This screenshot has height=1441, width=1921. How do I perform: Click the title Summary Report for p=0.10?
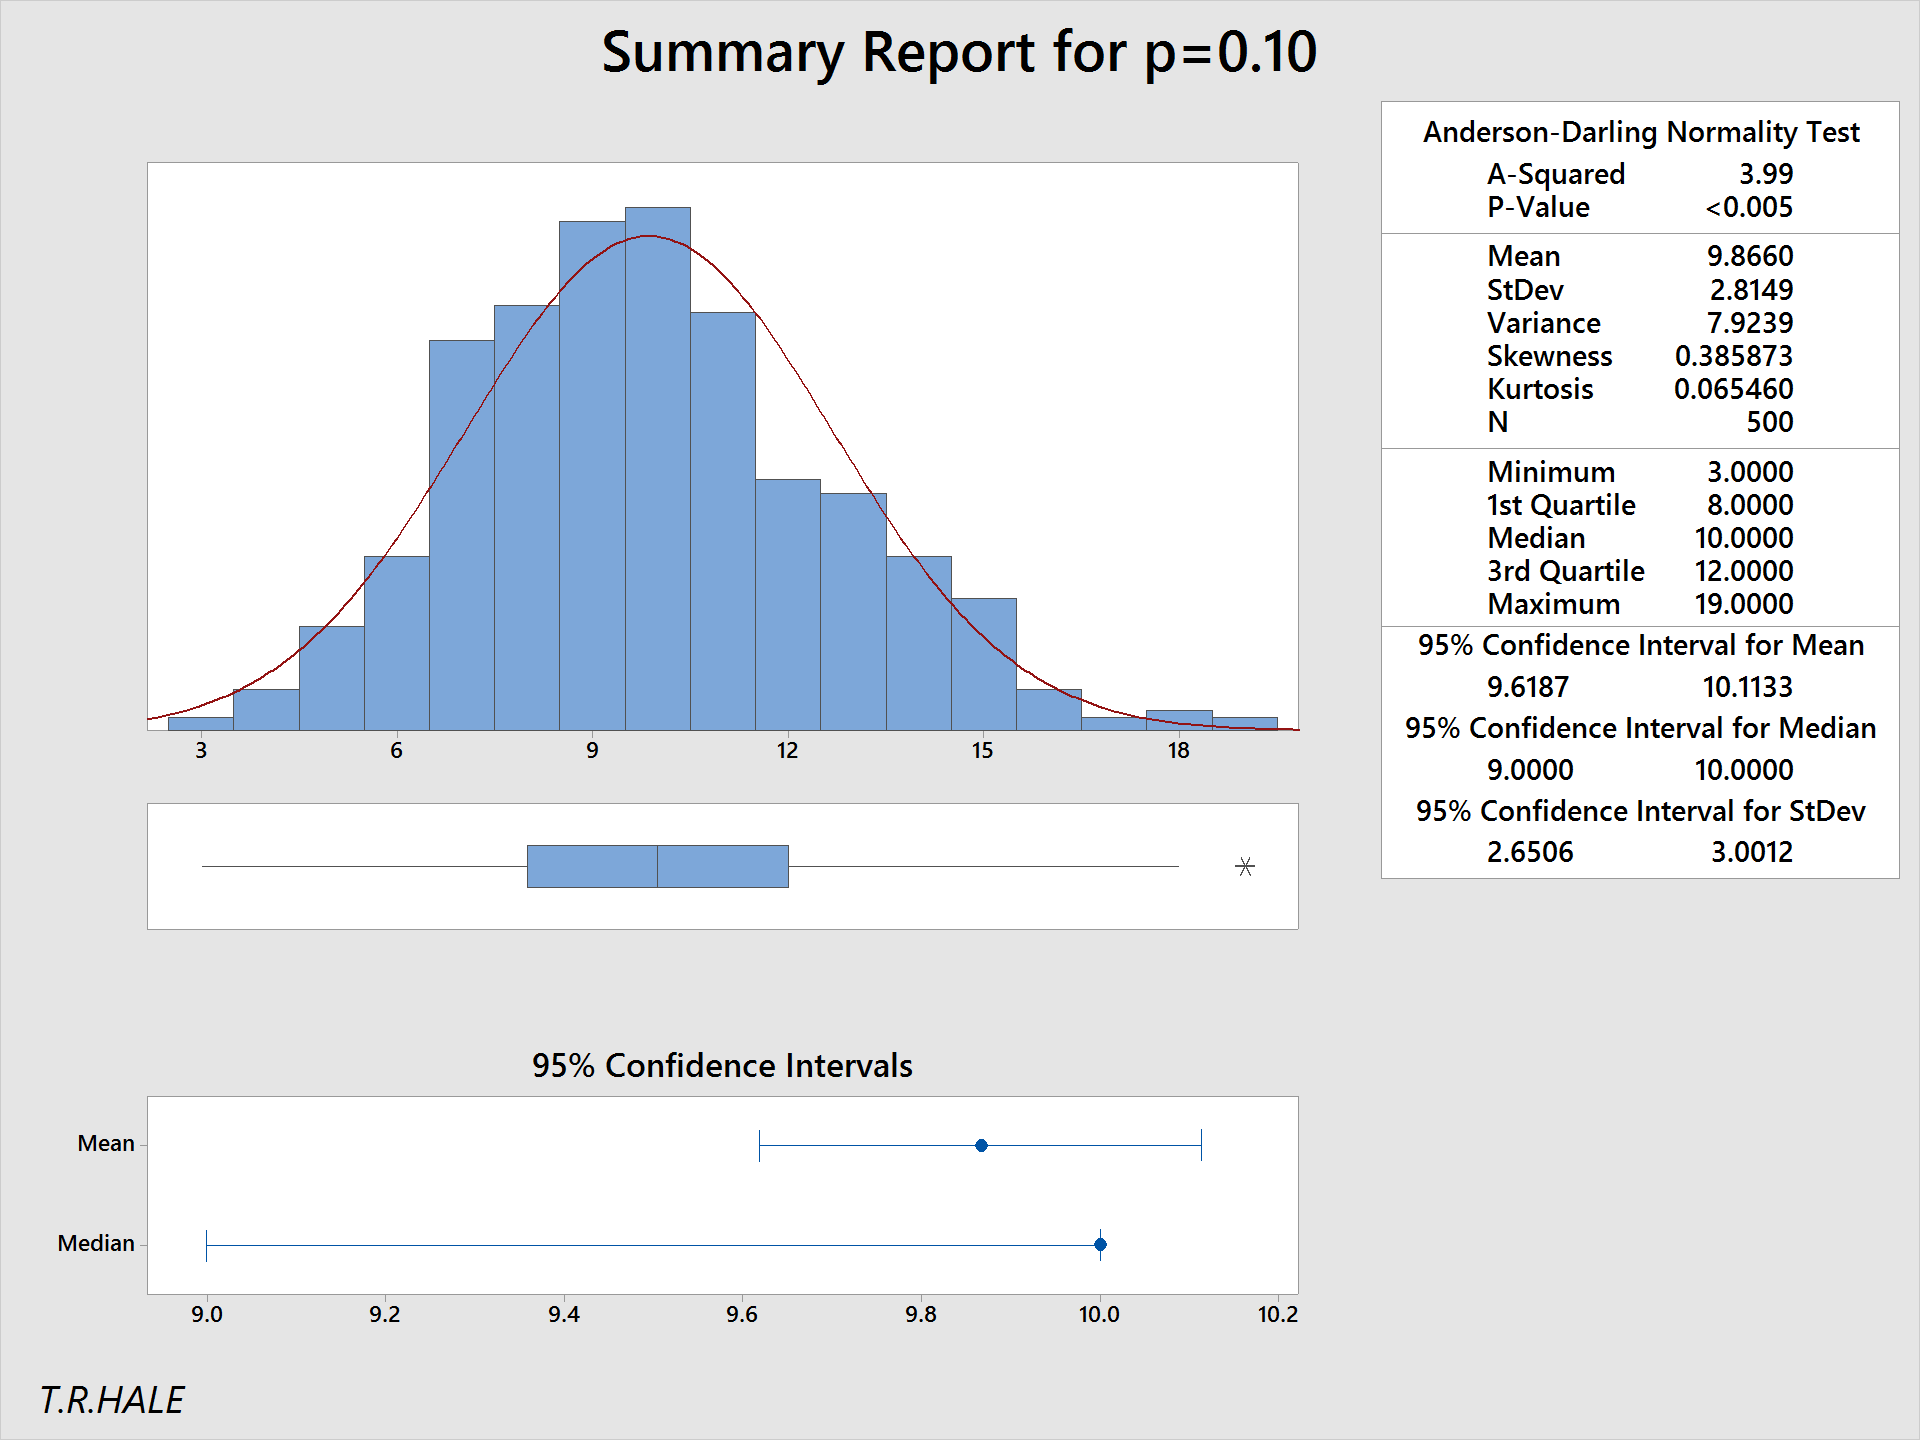[958, 52]
